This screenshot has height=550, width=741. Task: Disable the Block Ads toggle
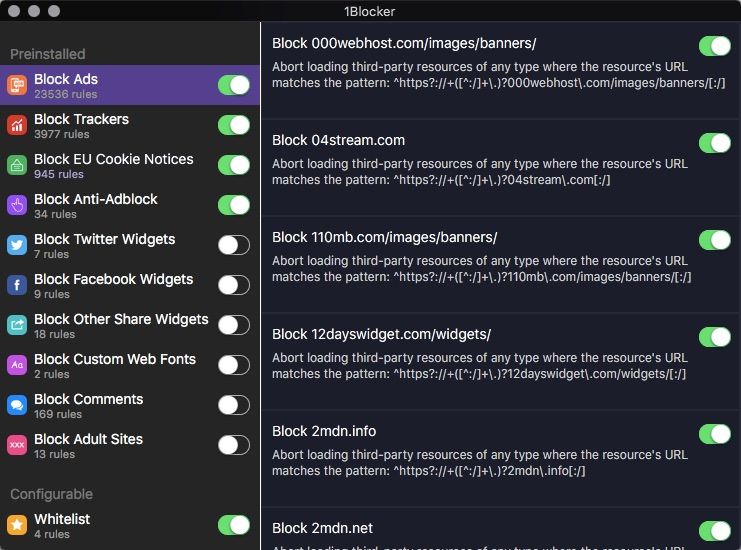[x=234, y=86]
